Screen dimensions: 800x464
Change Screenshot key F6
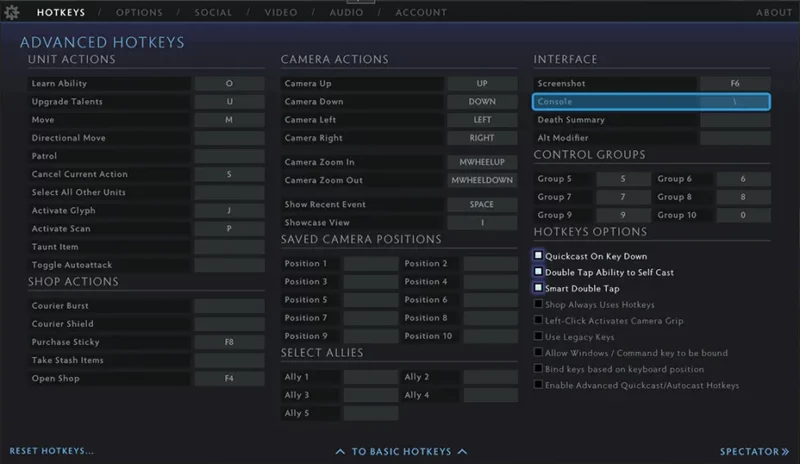tap(735, 83)
